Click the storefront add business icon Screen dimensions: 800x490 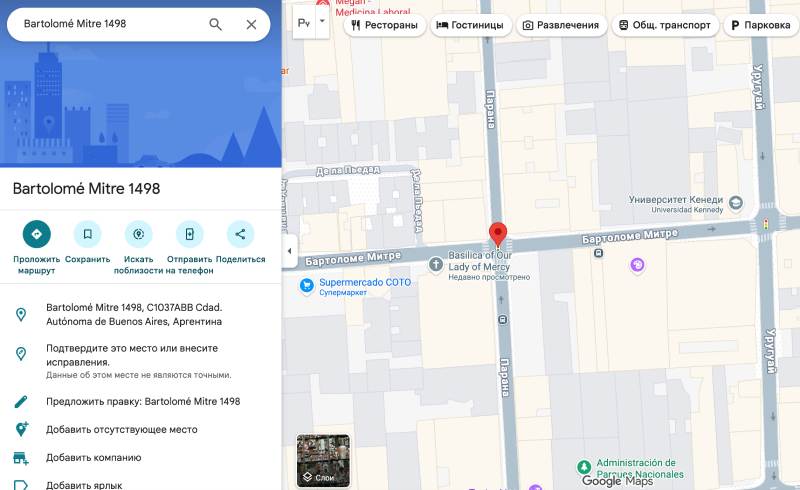tap(21, 458)
